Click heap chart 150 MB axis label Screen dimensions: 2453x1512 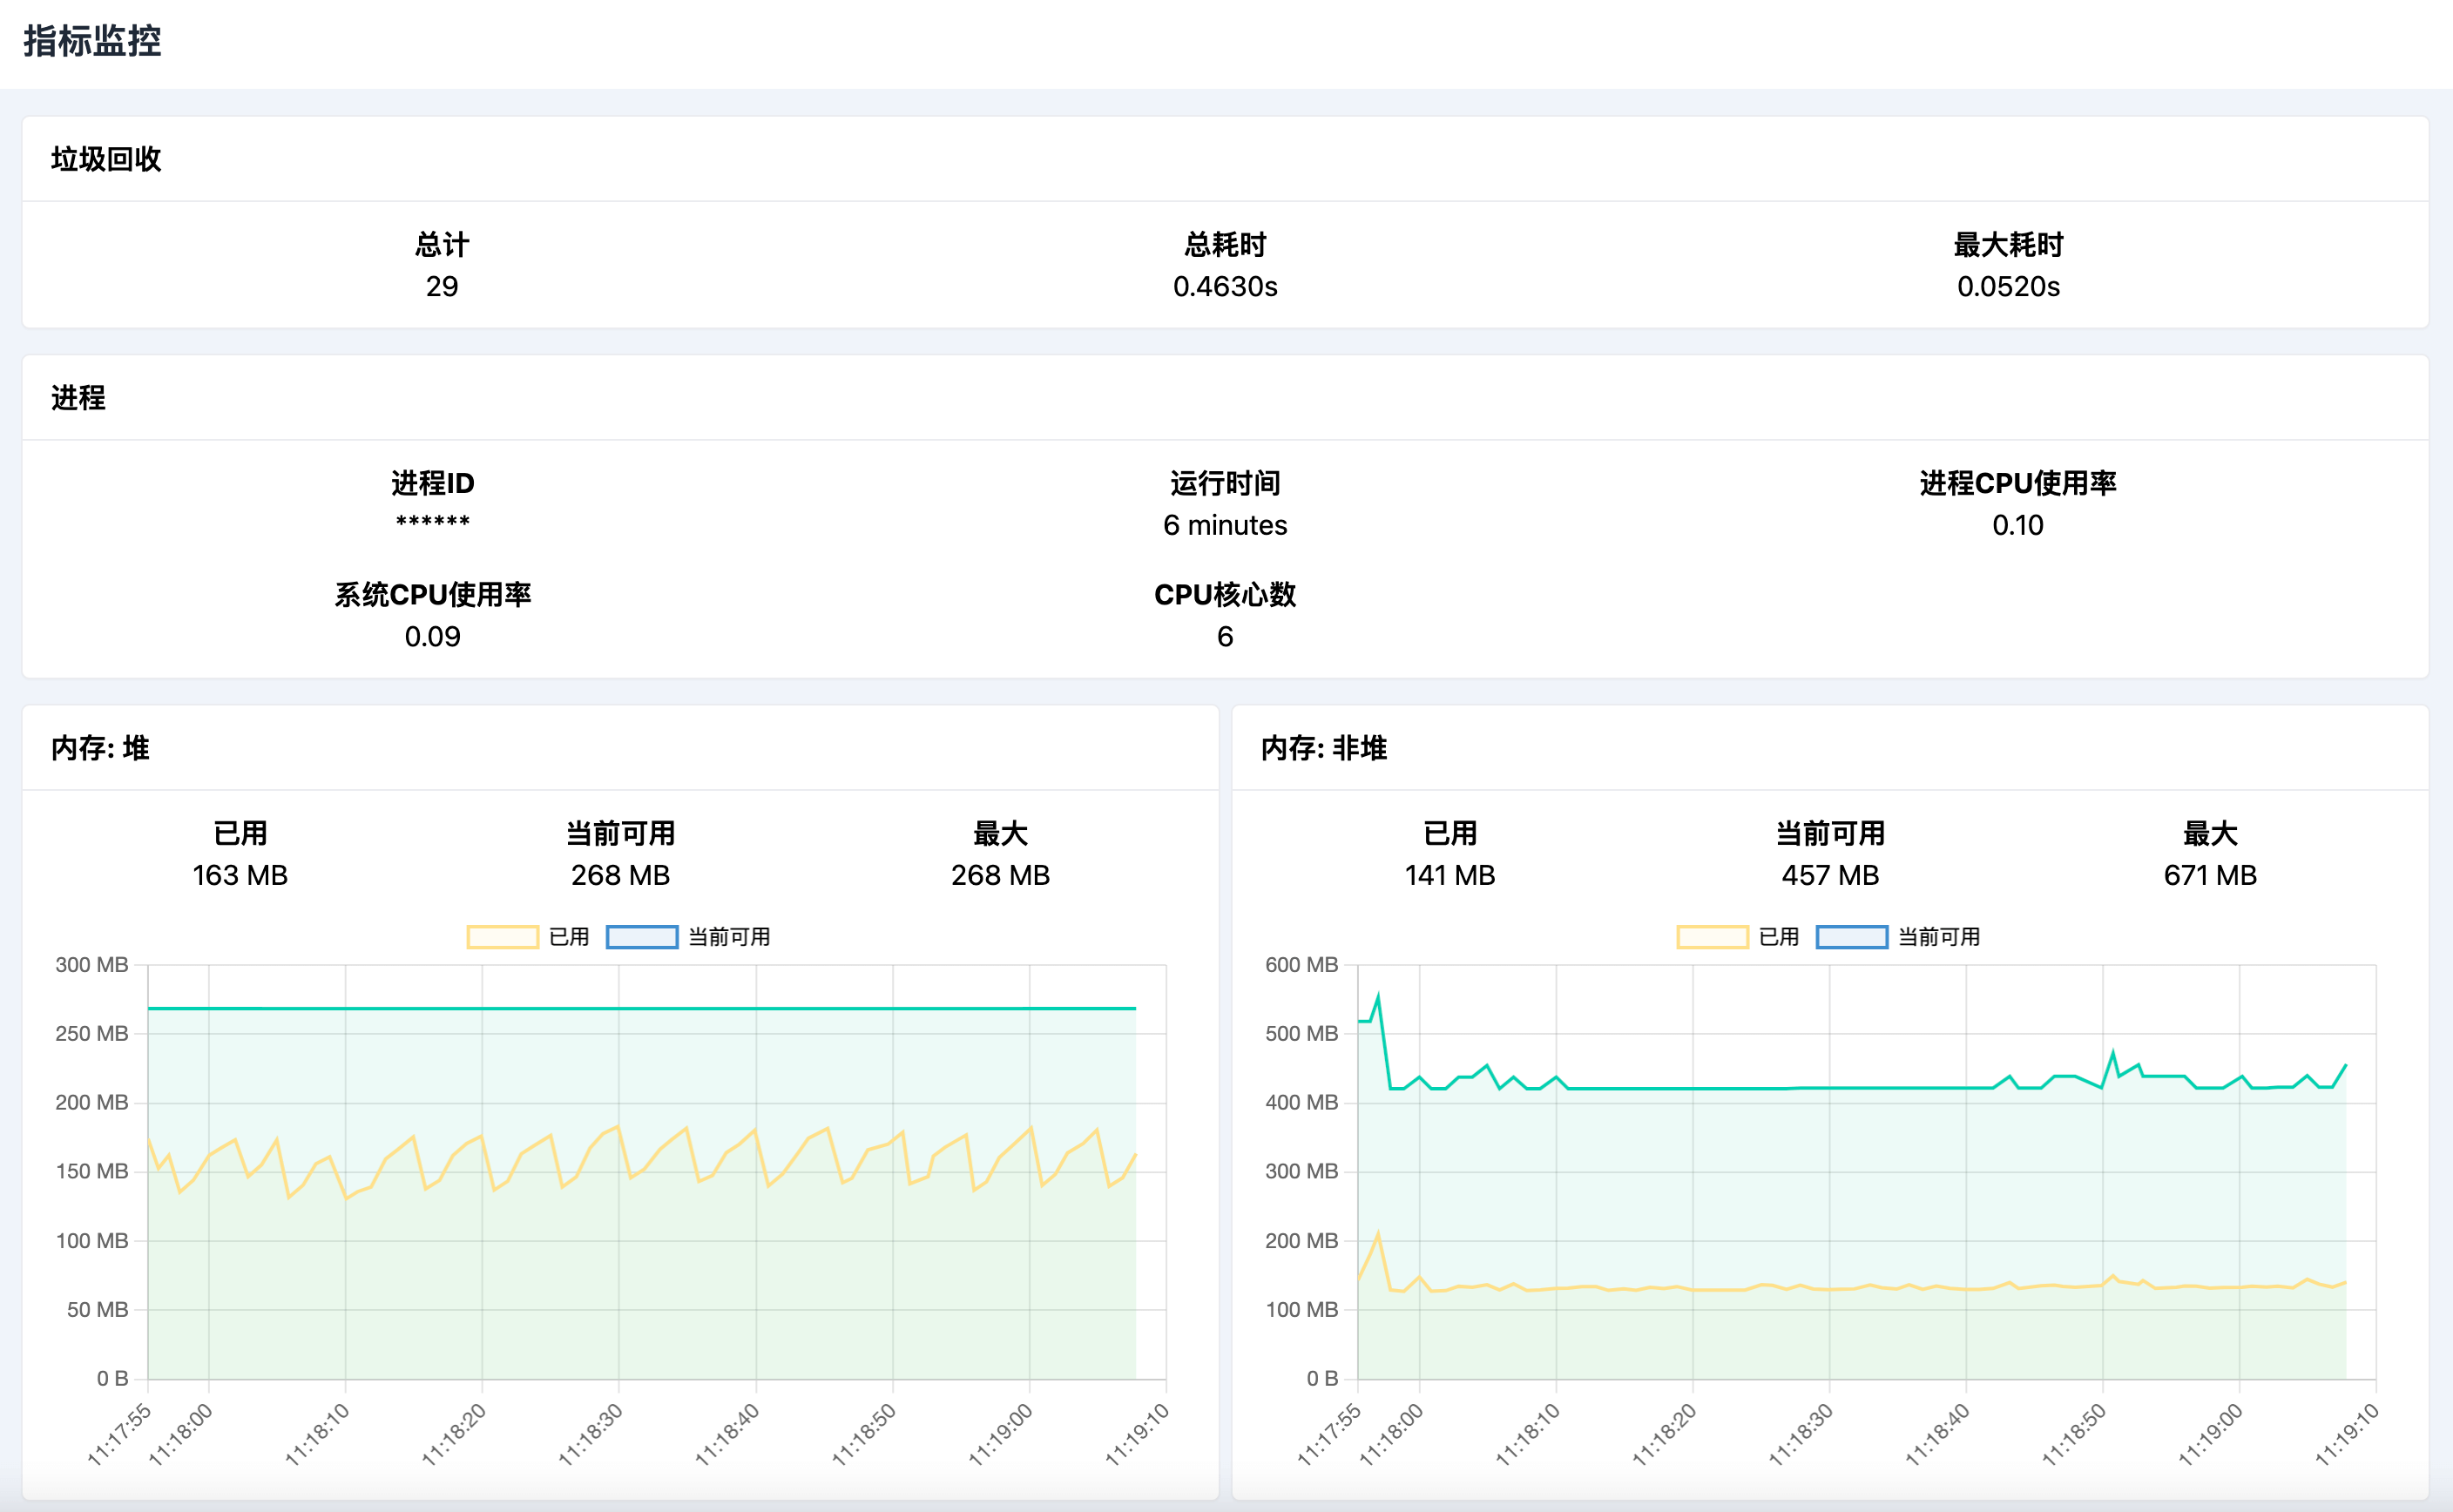[92, 1172]
